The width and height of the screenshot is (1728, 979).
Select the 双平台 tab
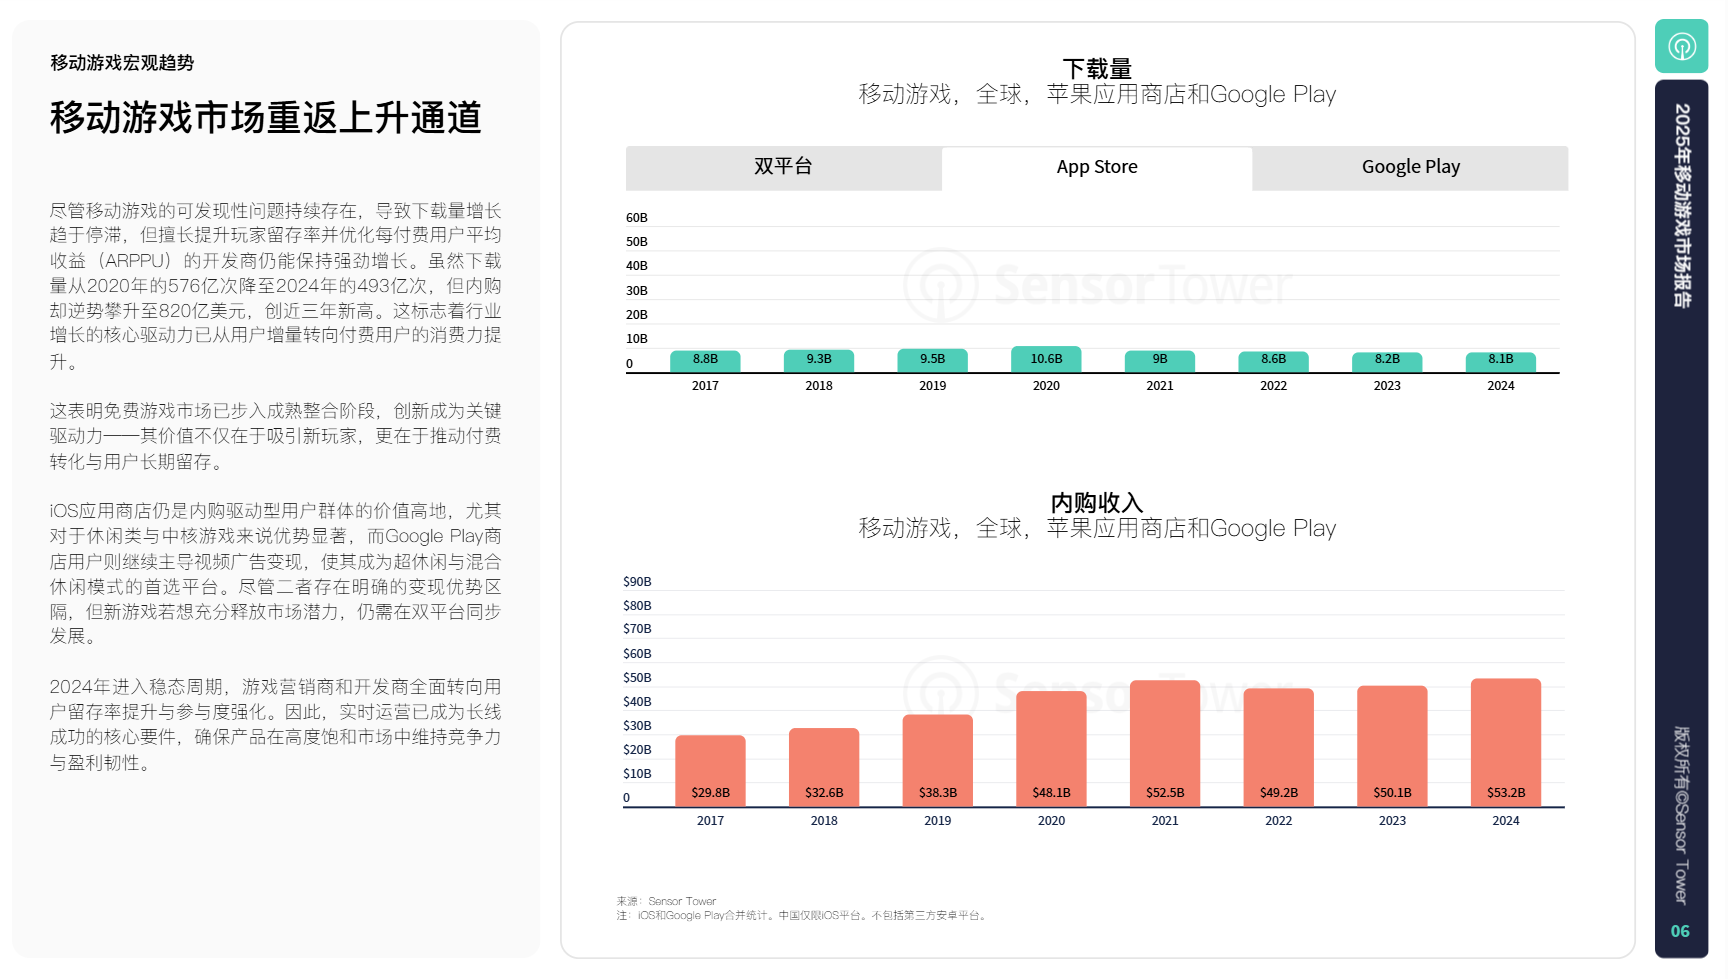(x=783, y=167)
